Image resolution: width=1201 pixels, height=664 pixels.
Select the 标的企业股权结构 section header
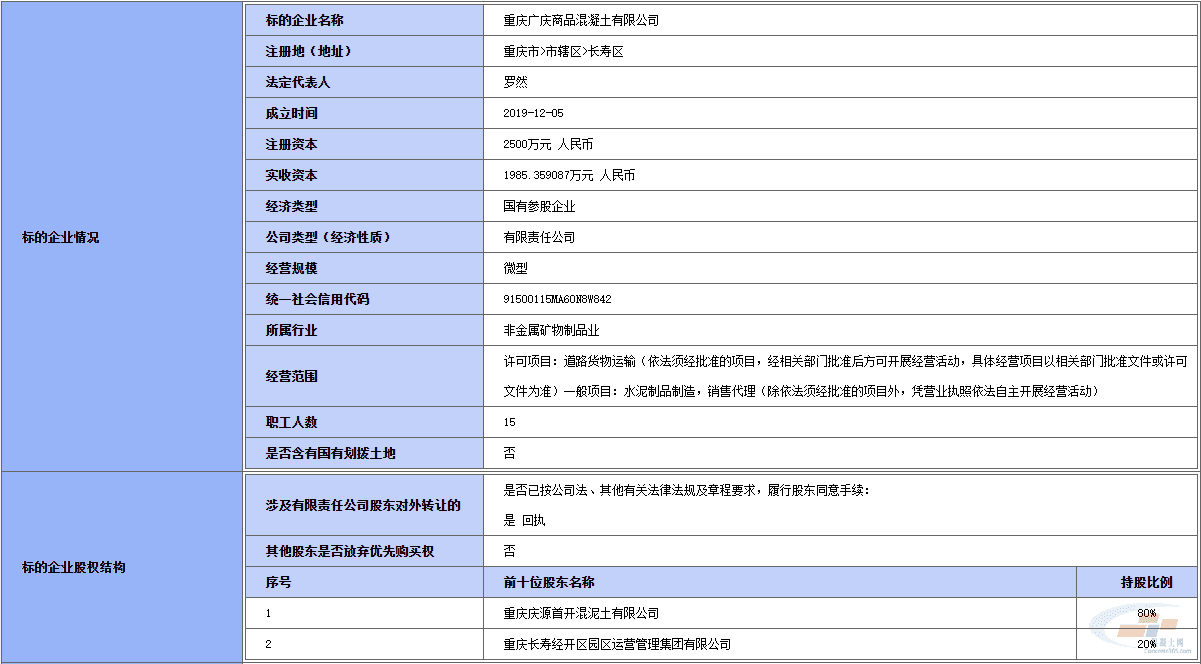click(74, 567)
